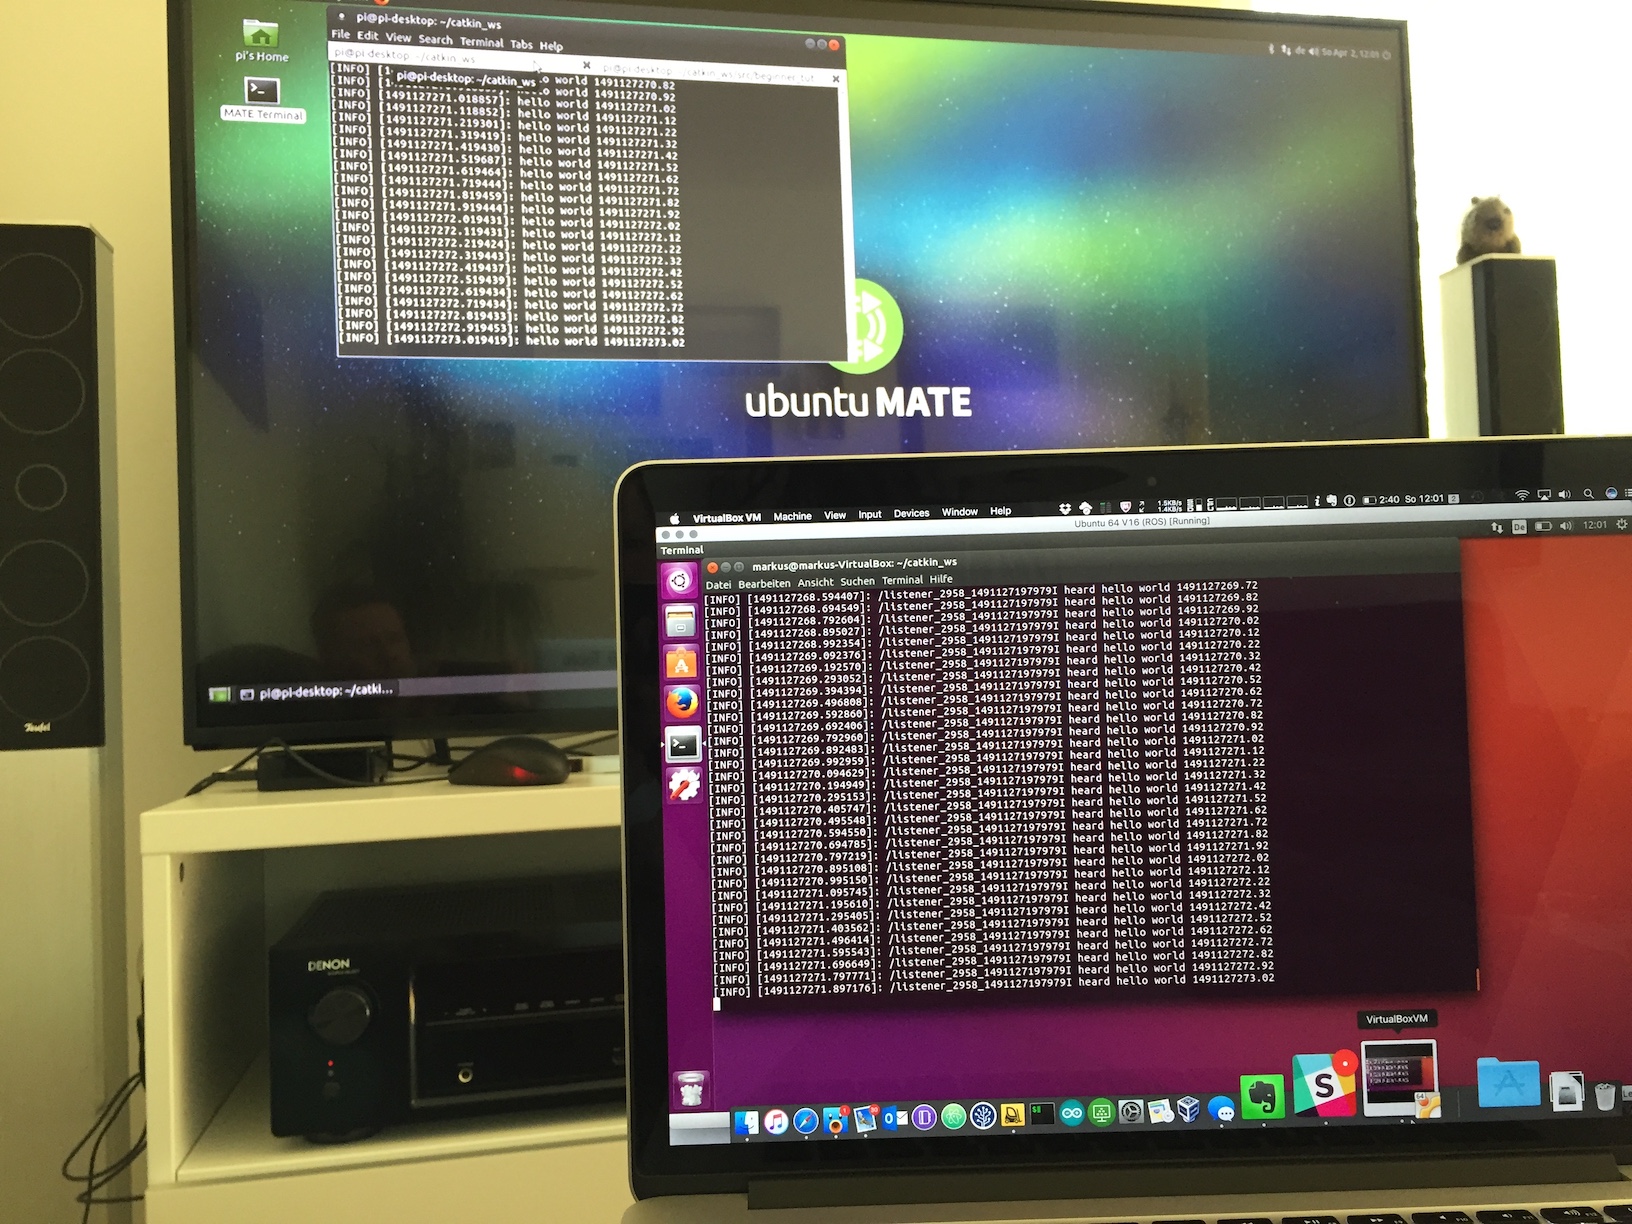Open Help menu in pi-desktop terminal
Image resolution: width=1632 pixels, height=1224 pixels.
pos(552,46)
